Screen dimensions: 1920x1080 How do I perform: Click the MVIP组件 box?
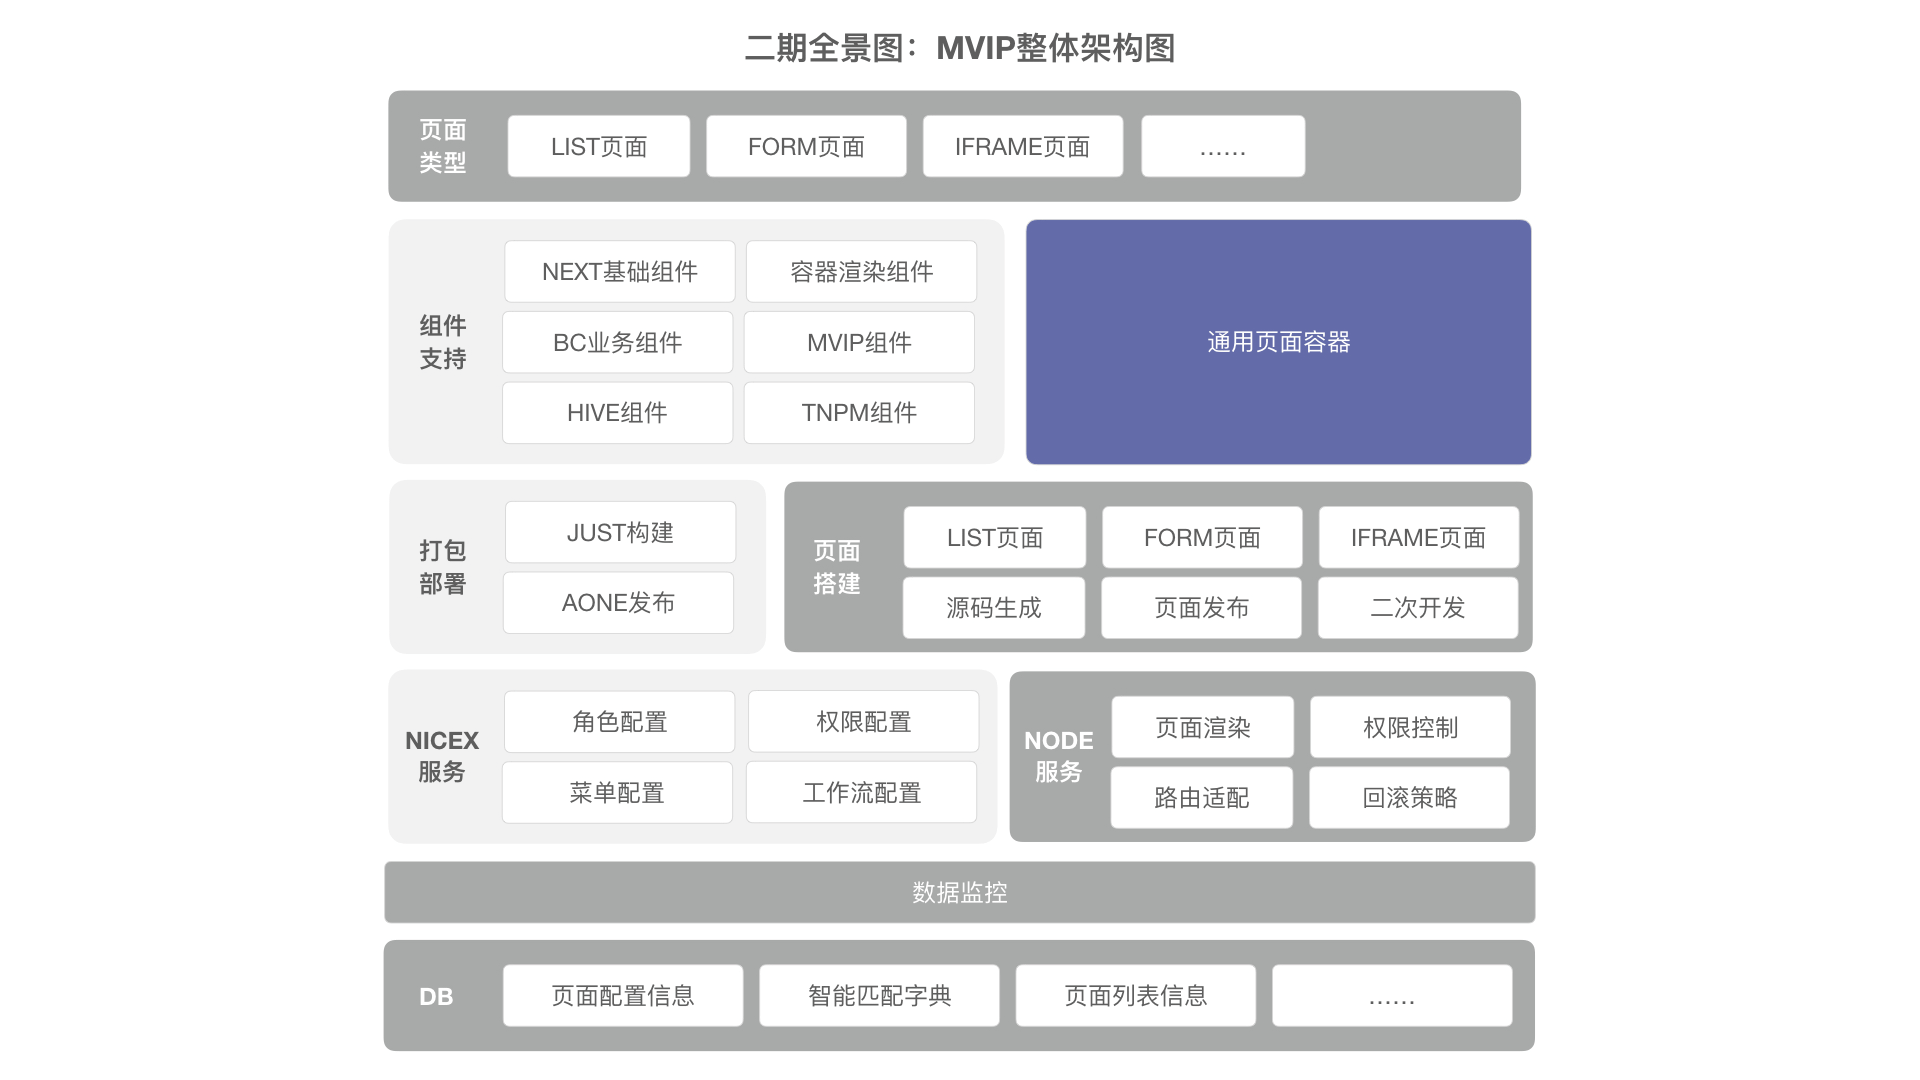click(x=859, y=343)
